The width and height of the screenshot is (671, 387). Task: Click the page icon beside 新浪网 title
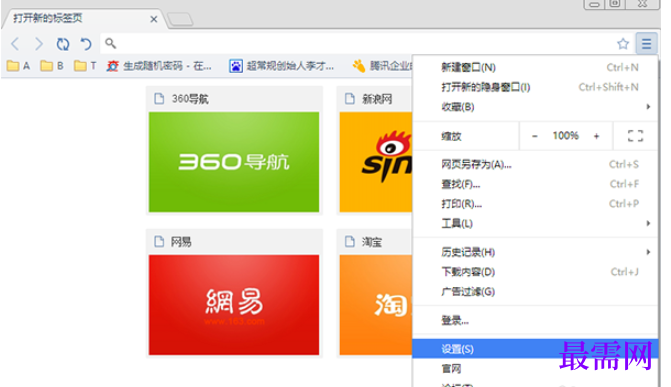(x=350, y=98)
